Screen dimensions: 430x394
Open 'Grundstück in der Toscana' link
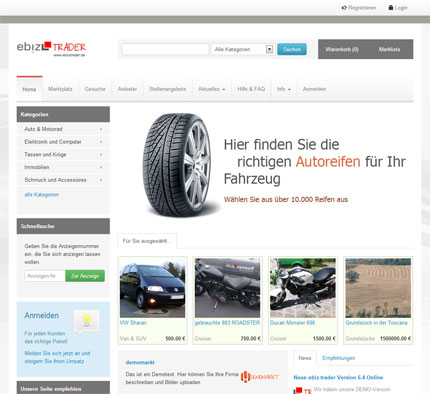376,323
